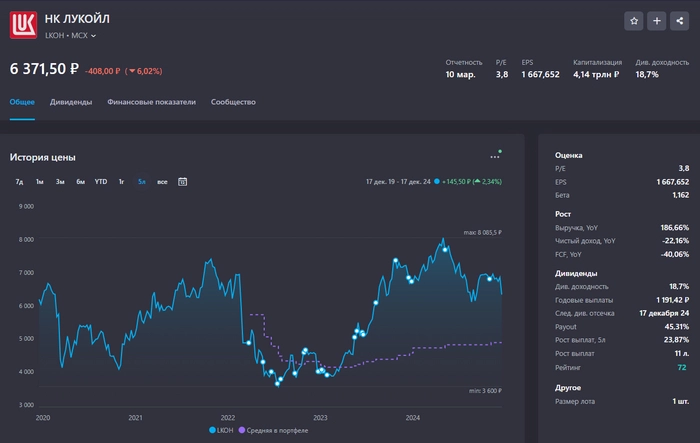Open the Сообщество tab
This screenshot has width=700, height=443.
(x=233, y=102)
